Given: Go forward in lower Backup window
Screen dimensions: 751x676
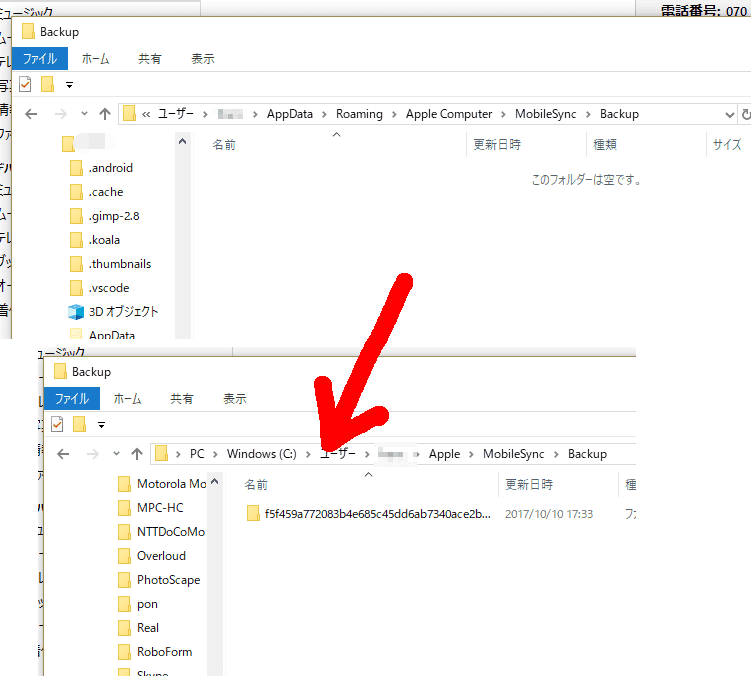Looking at the screenshot, I should click(x=92, y=454).
